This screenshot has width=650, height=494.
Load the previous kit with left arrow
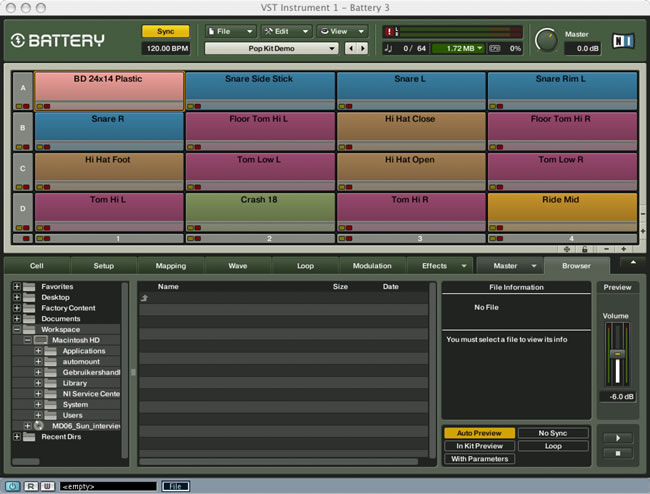(351, 48)
